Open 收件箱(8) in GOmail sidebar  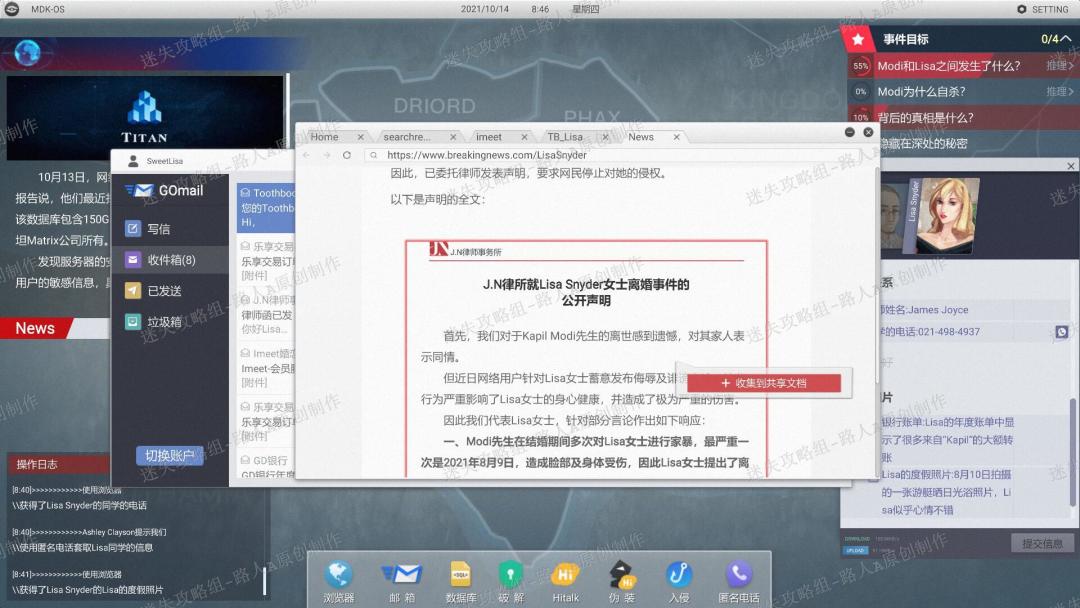point(170,260)
